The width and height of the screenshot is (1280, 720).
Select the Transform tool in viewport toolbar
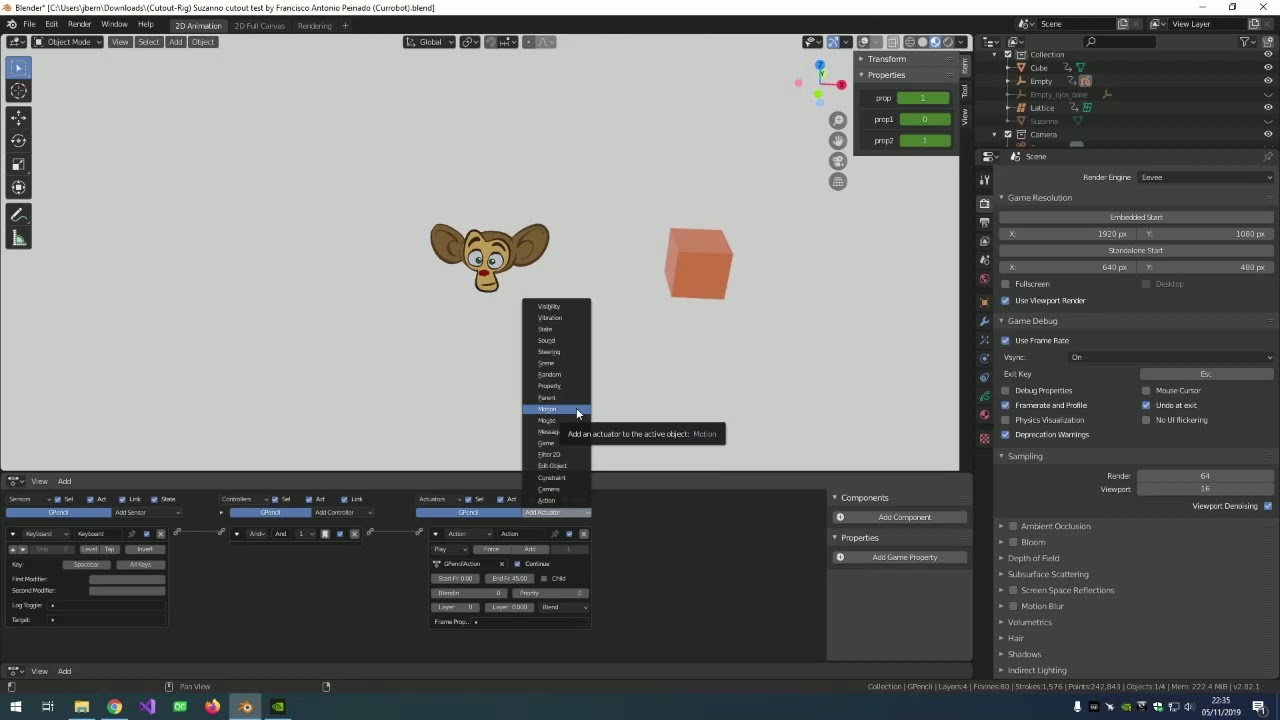pos(18,187)
